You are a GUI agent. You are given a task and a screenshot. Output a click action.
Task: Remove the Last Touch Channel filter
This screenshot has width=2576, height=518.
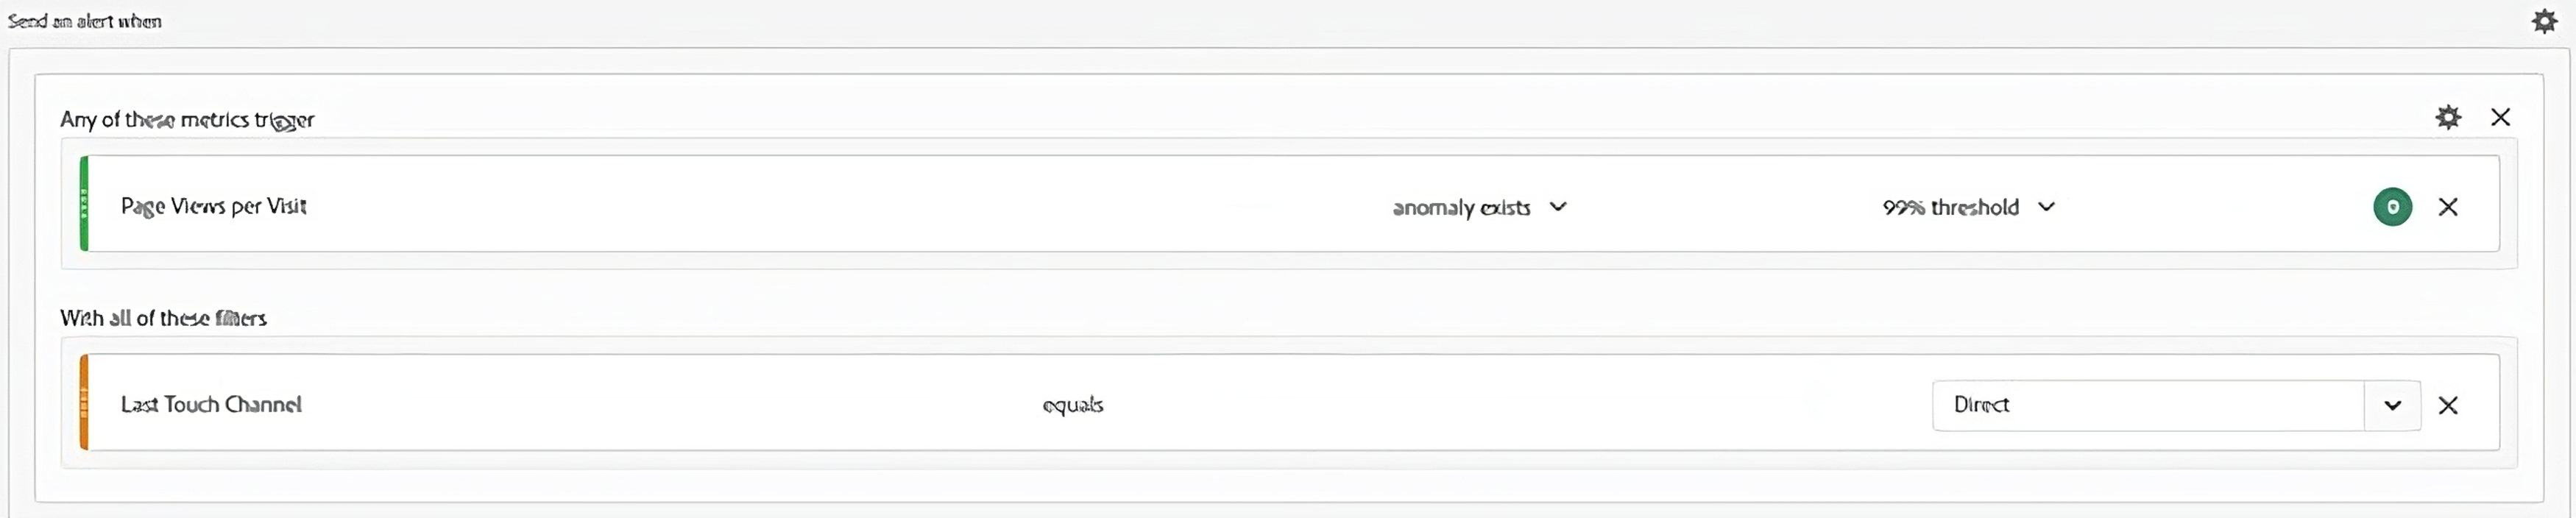[x=2450, y=405]
